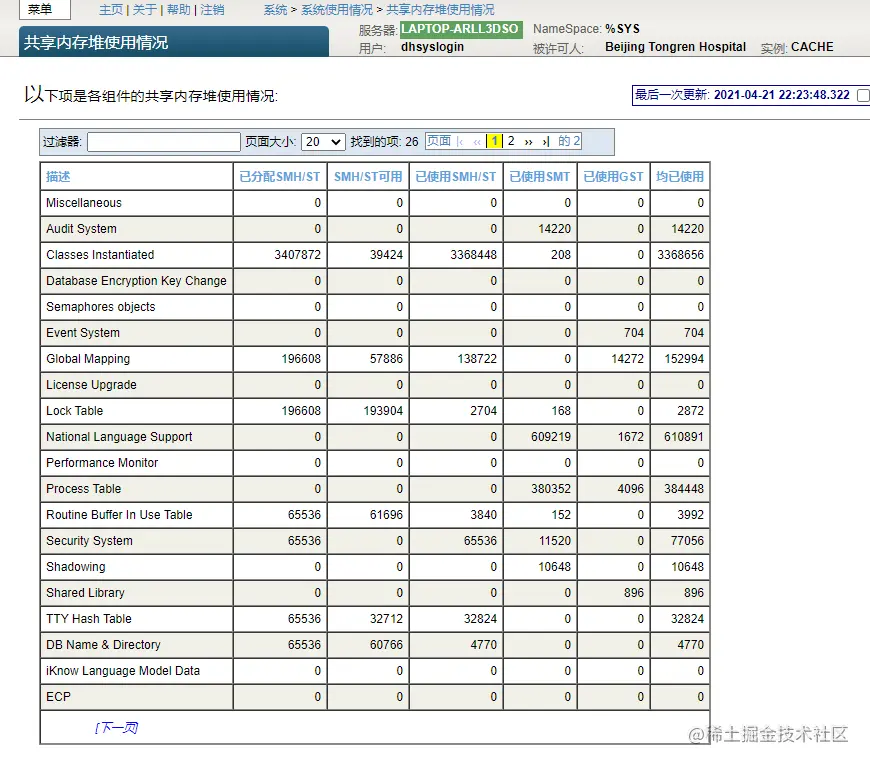Jump to last page pager icon
Viewport: 870px width, 766px height.
(x=546, y=141)
